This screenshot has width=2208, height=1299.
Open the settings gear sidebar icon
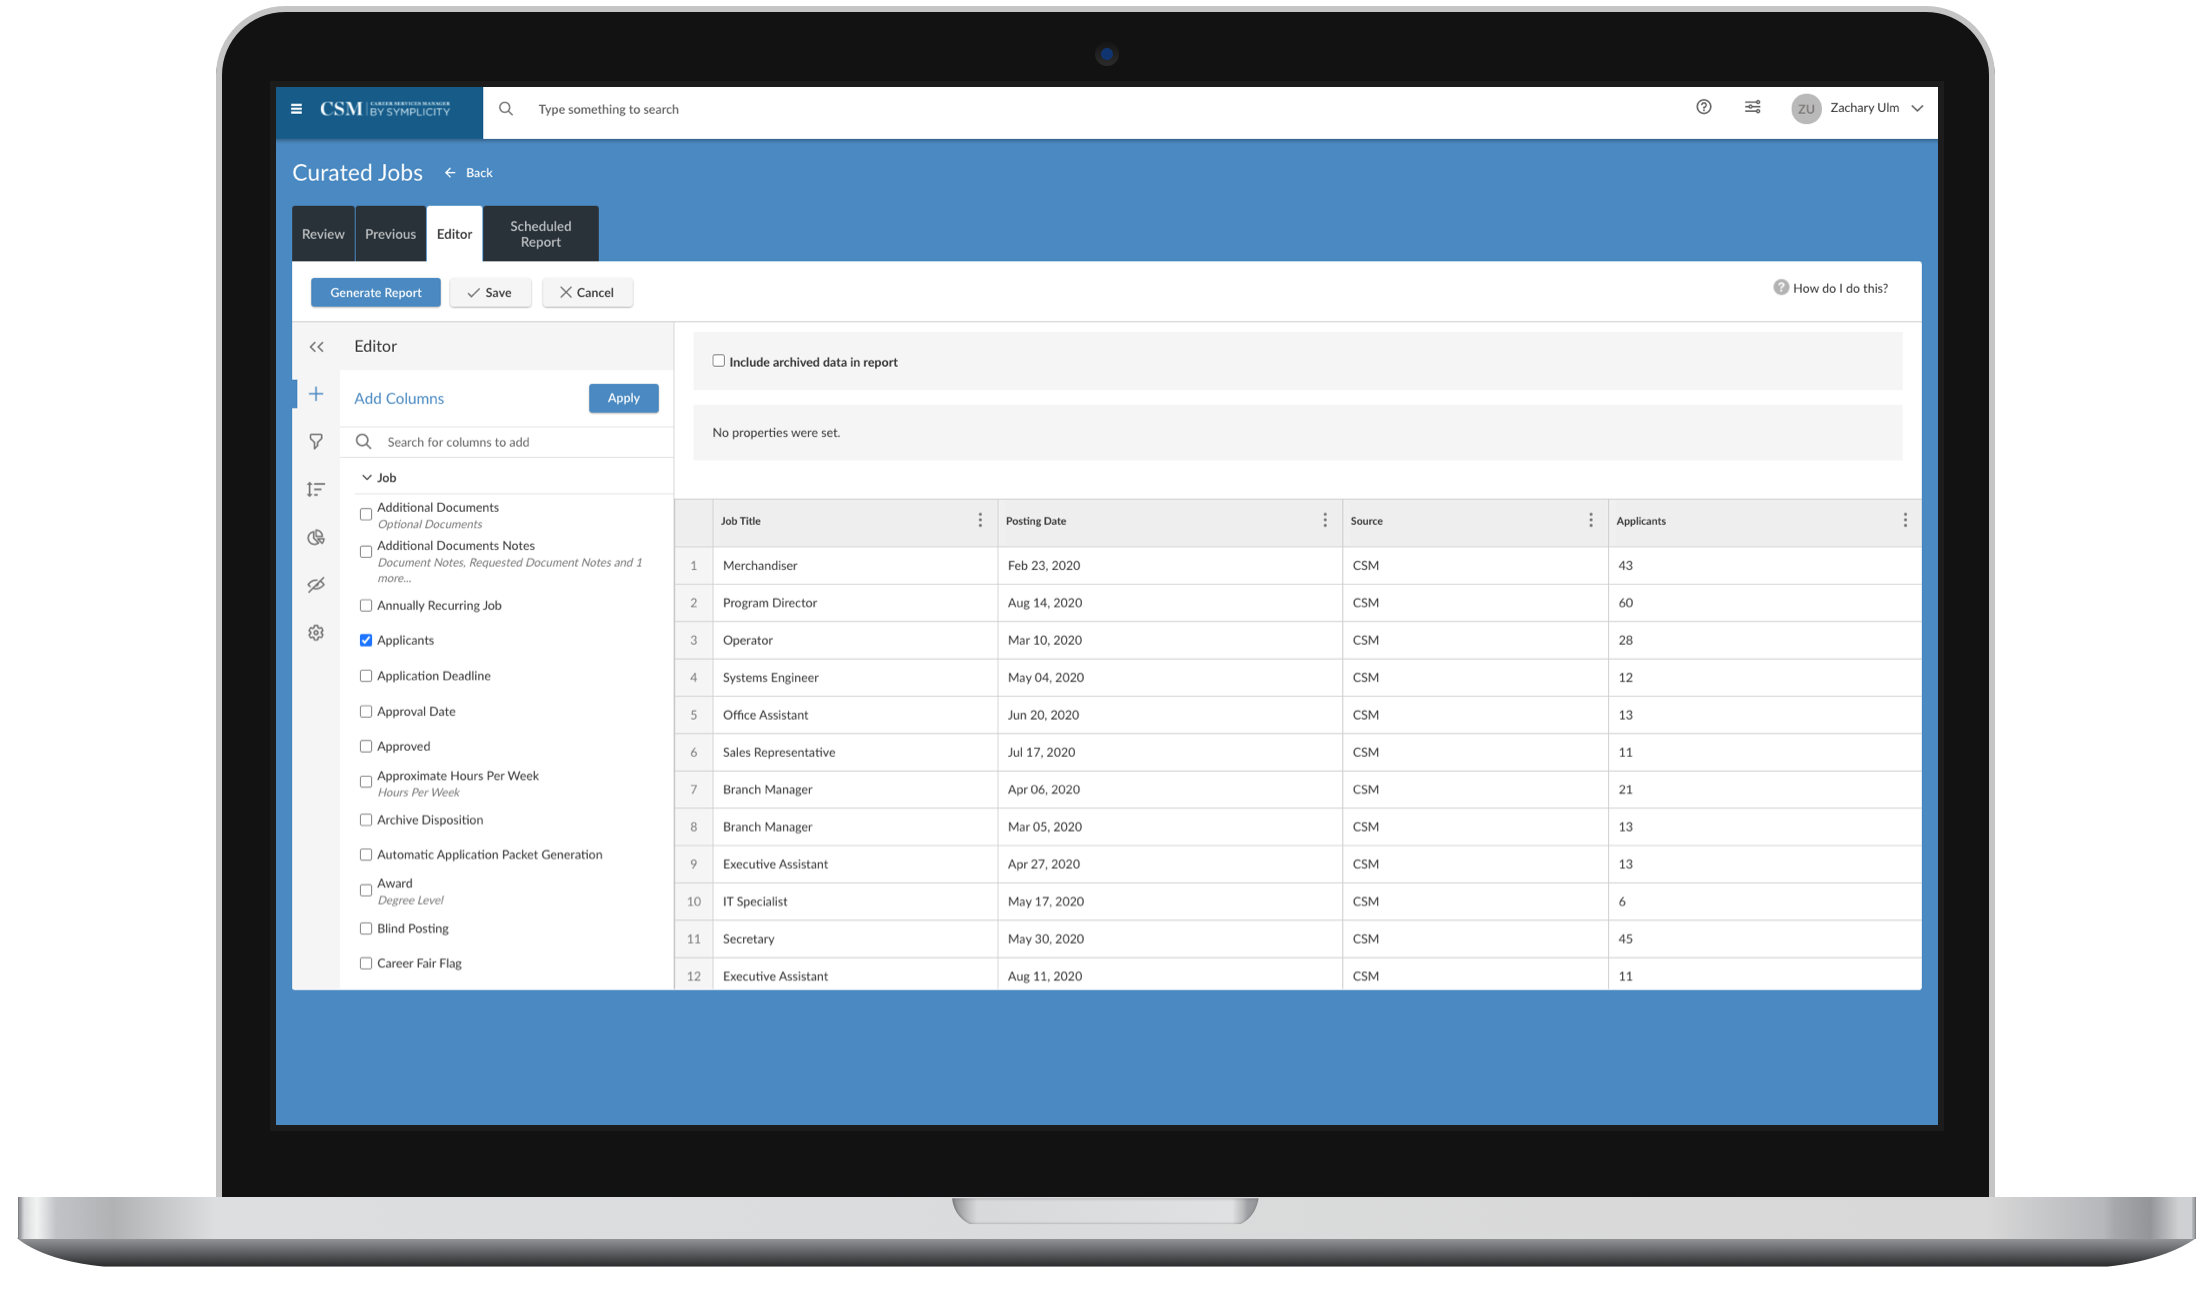pyautogui.click(x=316, y=633)
